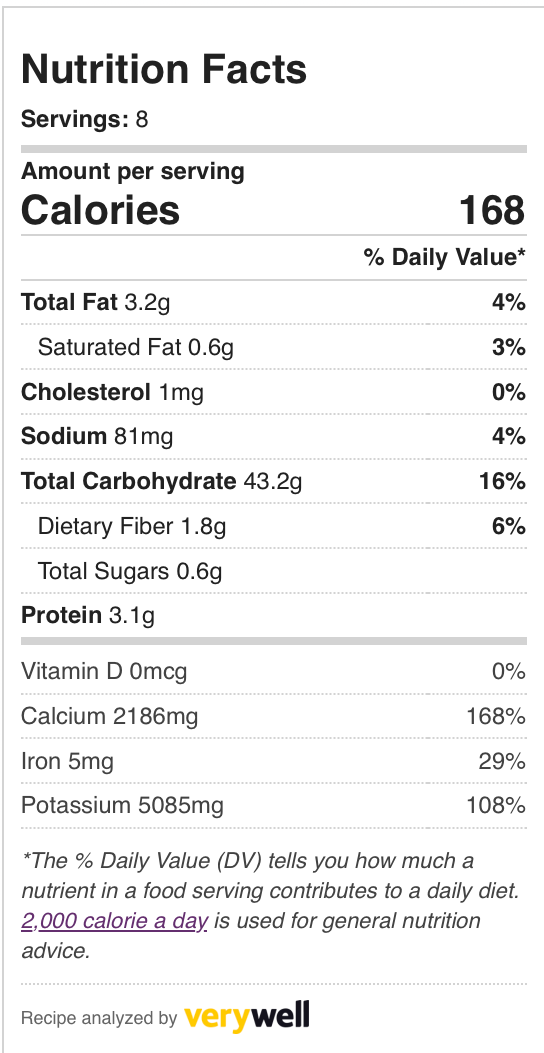The width and height of the screenshot is (544, 1053).
Task: Select the Protein 3.1g row
Action: click(x=273, y=615)
